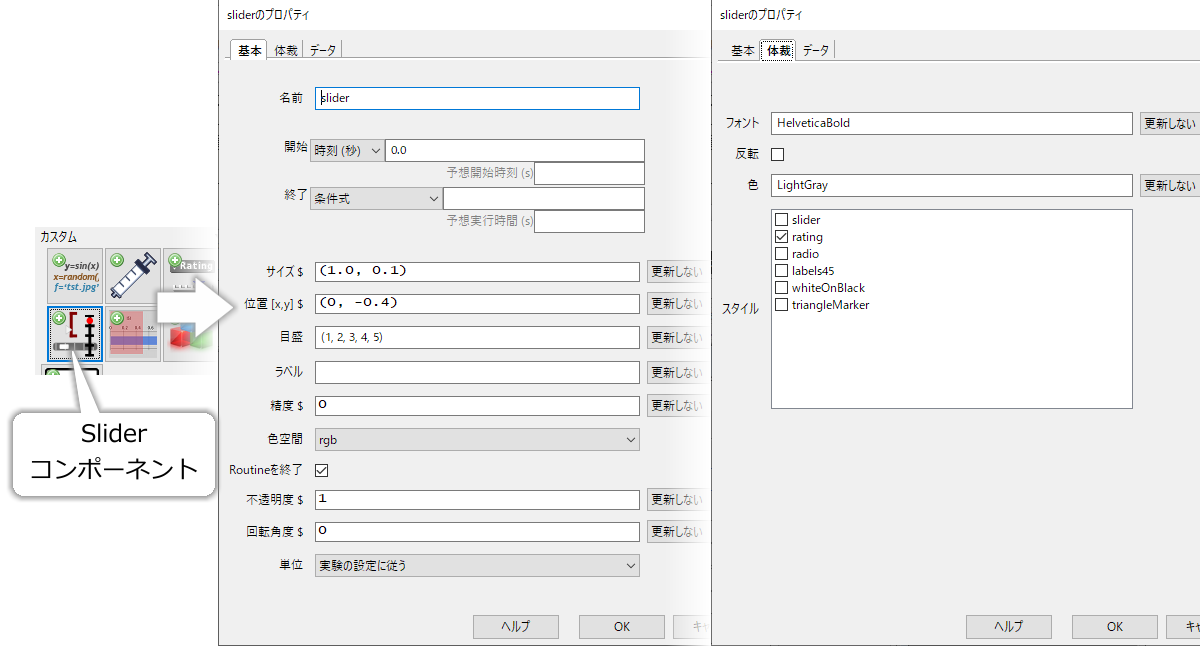
Task: Add the Variable component from the custom panel
Action: [x=74, y=276]
